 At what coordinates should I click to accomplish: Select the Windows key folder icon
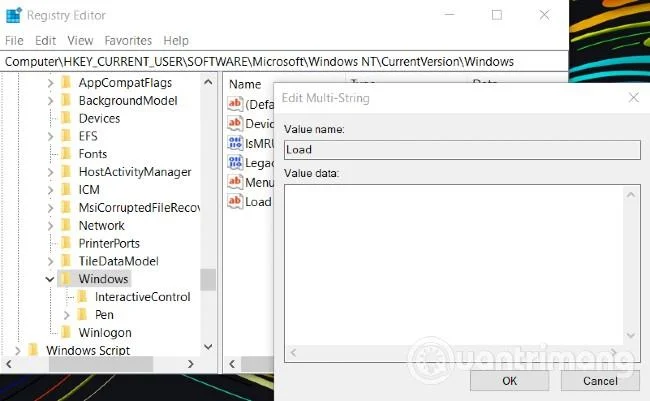click(x=66, y=279)
